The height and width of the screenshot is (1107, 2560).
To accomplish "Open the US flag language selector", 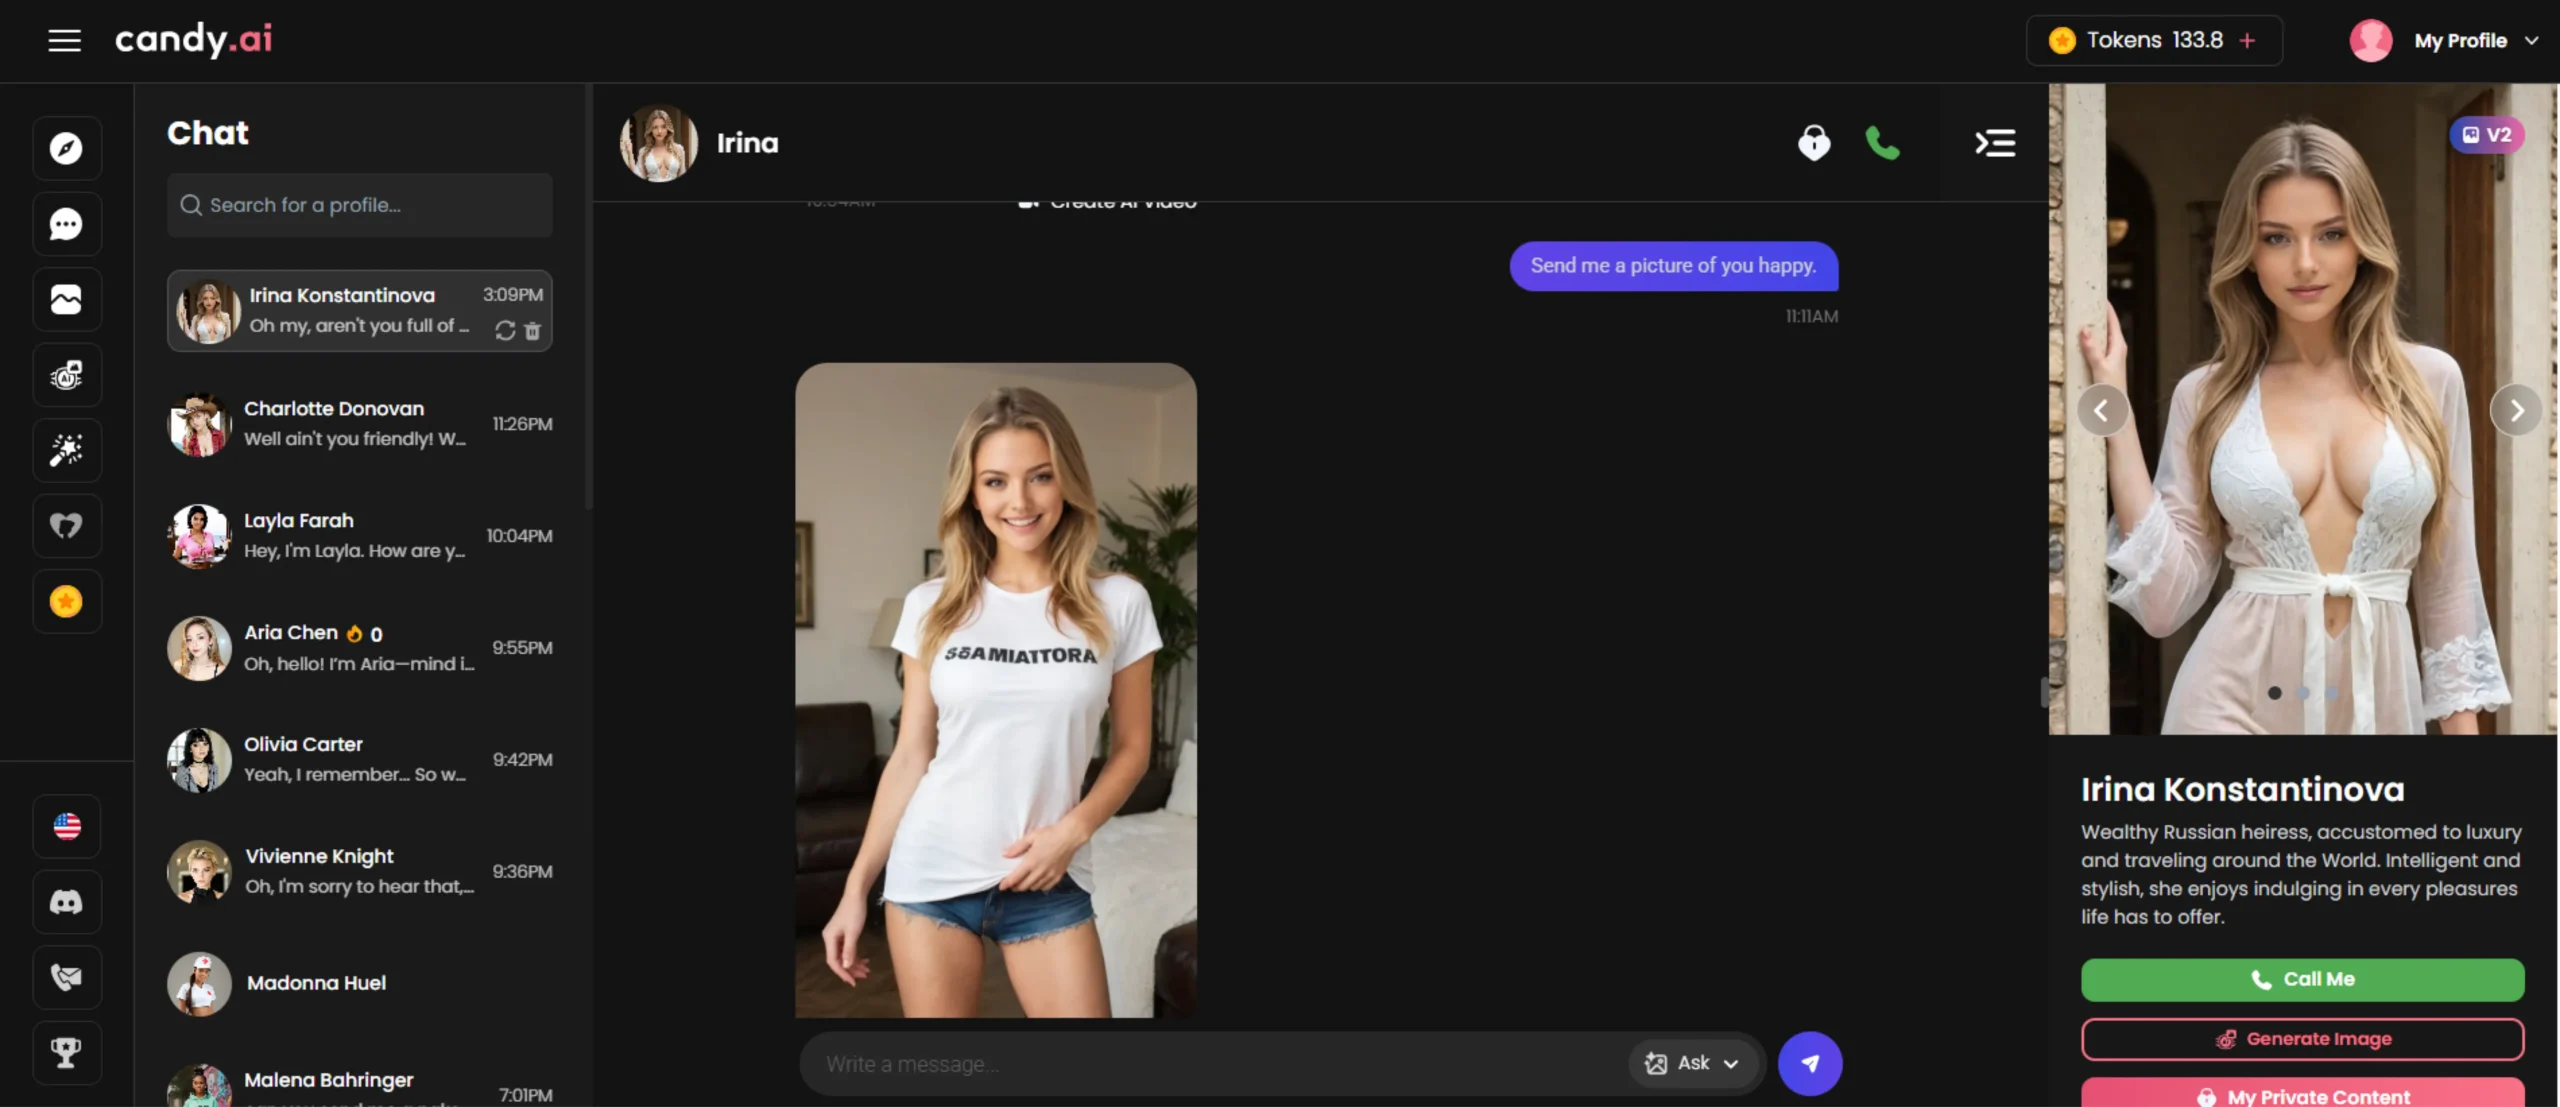I will click(66, 826).
